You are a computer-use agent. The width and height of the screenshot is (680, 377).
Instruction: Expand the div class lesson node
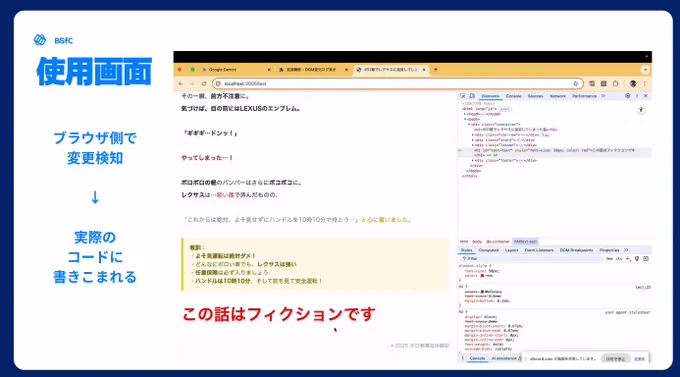point(473,145)
